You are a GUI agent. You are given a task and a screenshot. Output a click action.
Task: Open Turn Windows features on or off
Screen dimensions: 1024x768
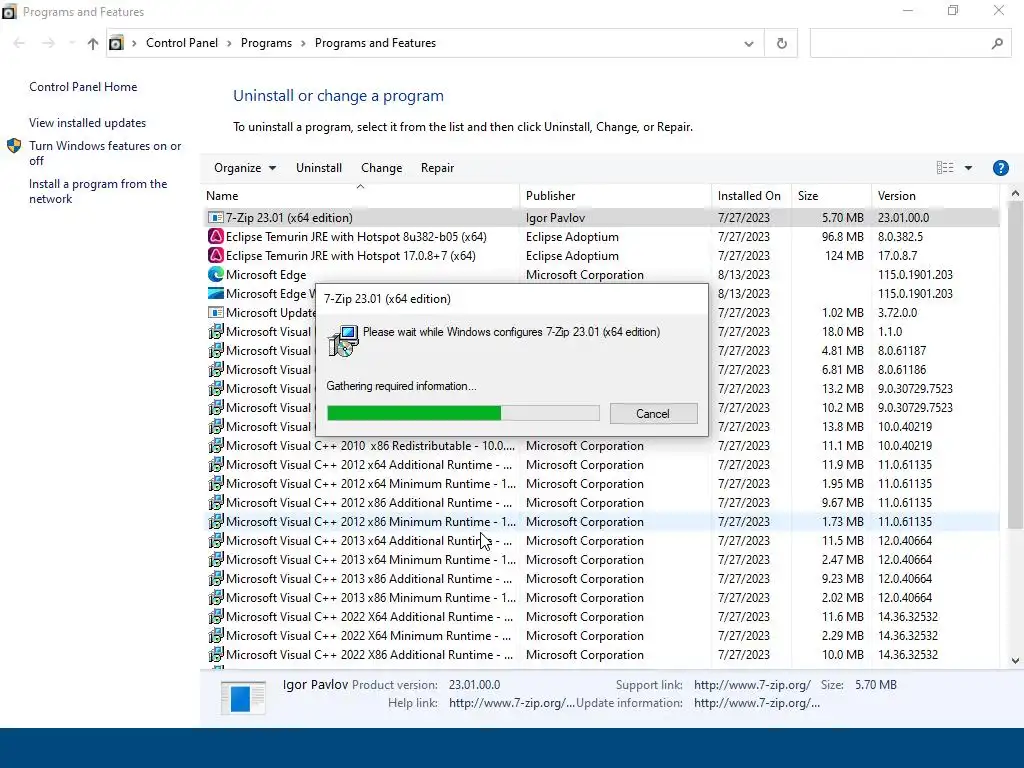(105, 153)
